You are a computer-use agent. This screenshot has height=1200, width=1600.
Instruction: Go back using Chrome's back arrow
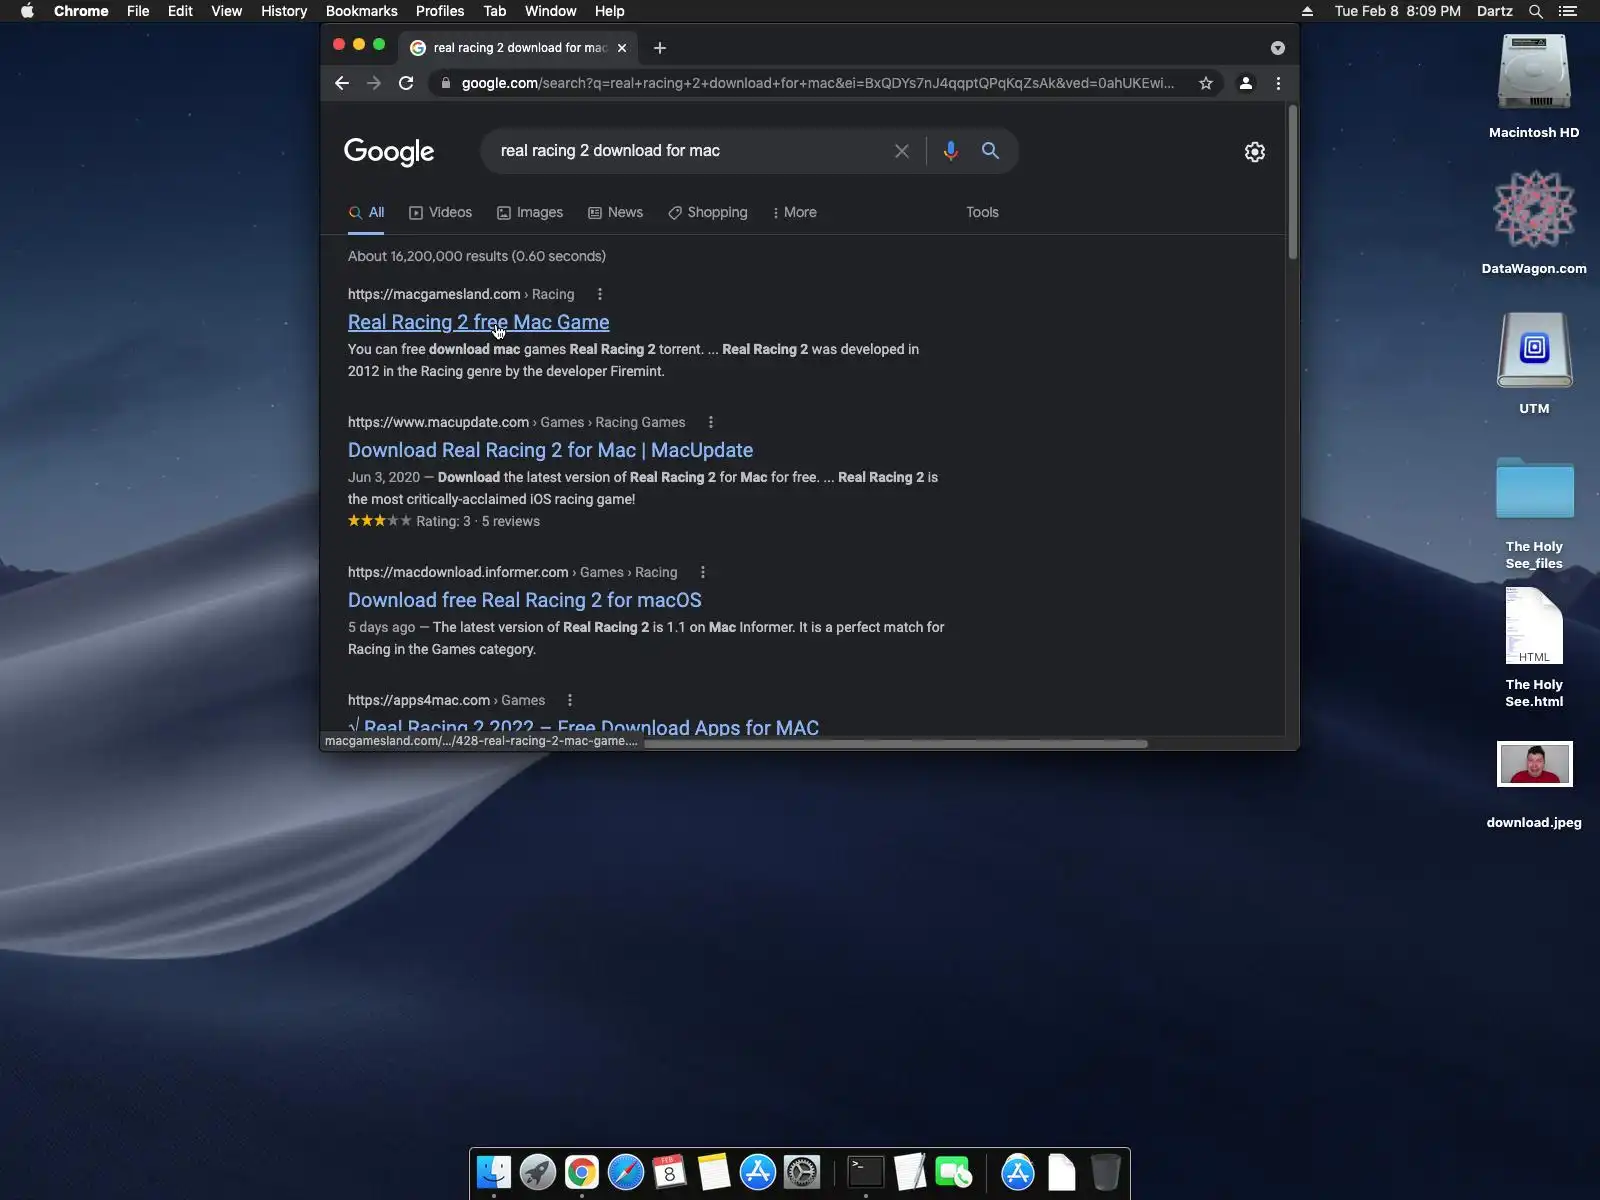(342, 83)
